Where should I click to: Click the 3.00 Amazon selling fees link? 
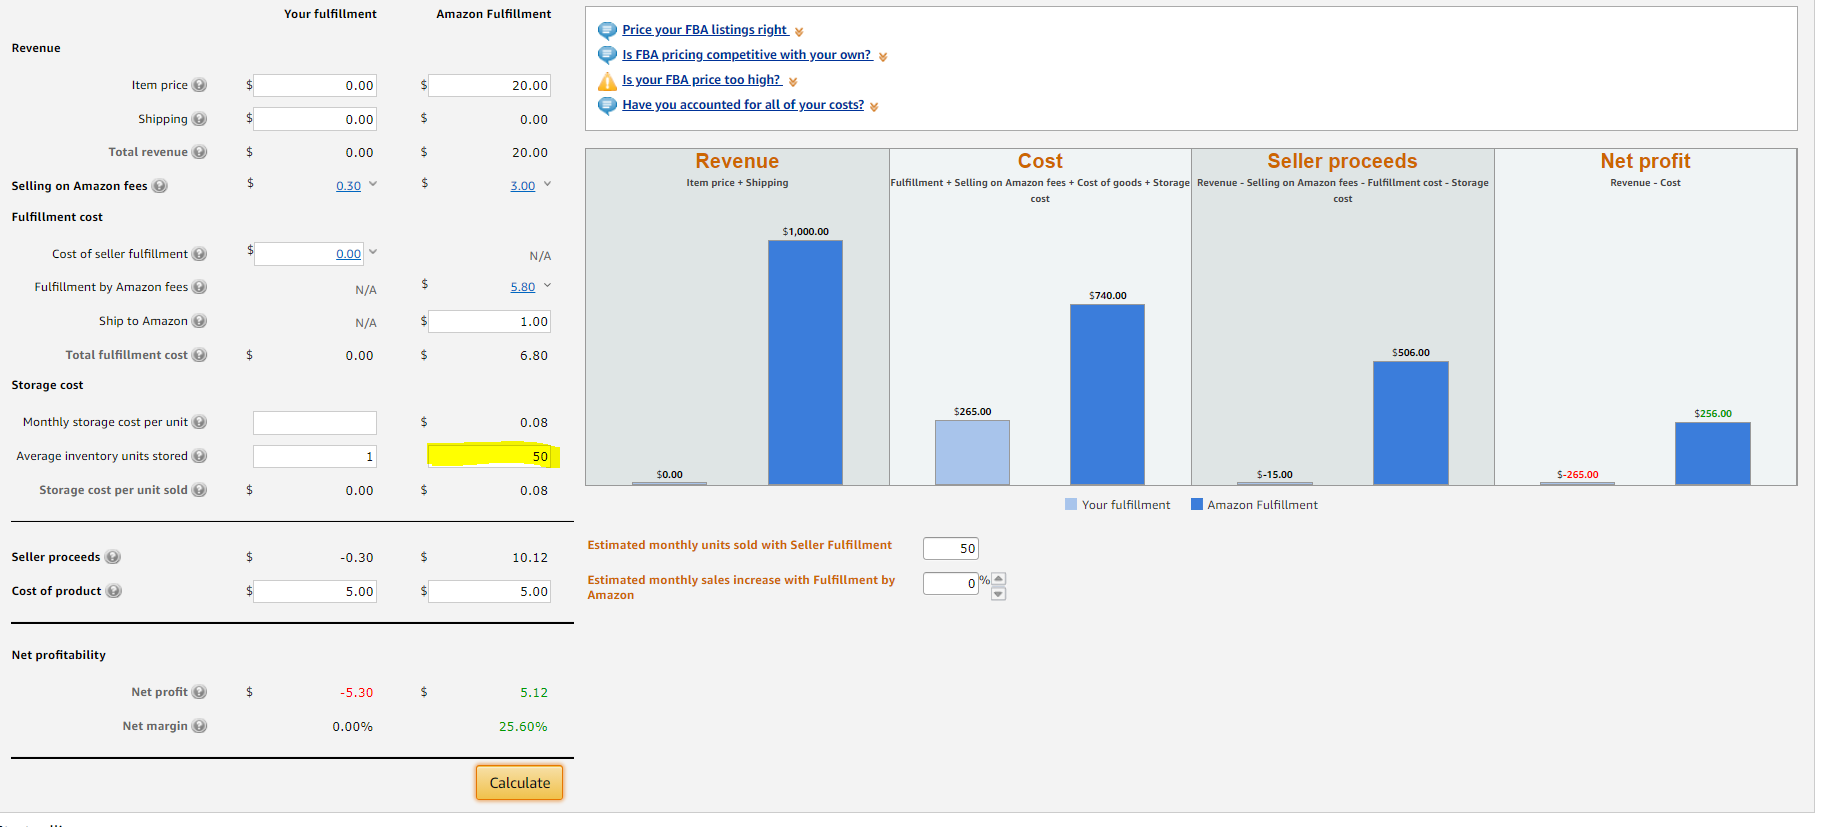pos(523,186)
